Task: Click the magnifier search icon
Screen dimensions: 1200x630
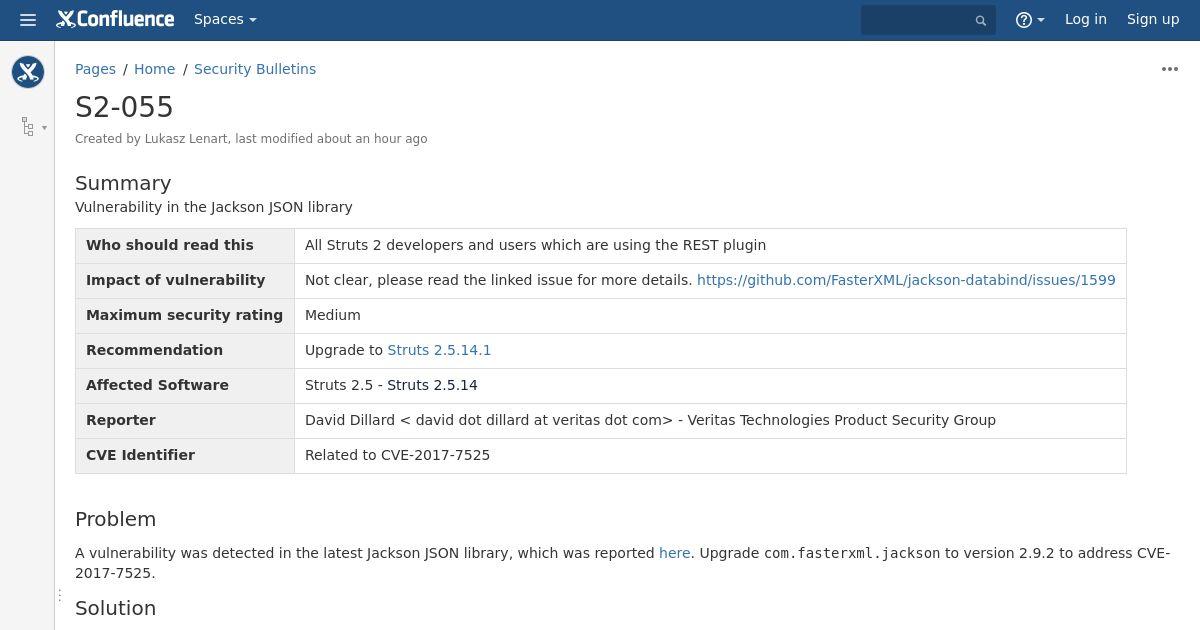Action: pos(981,20)
